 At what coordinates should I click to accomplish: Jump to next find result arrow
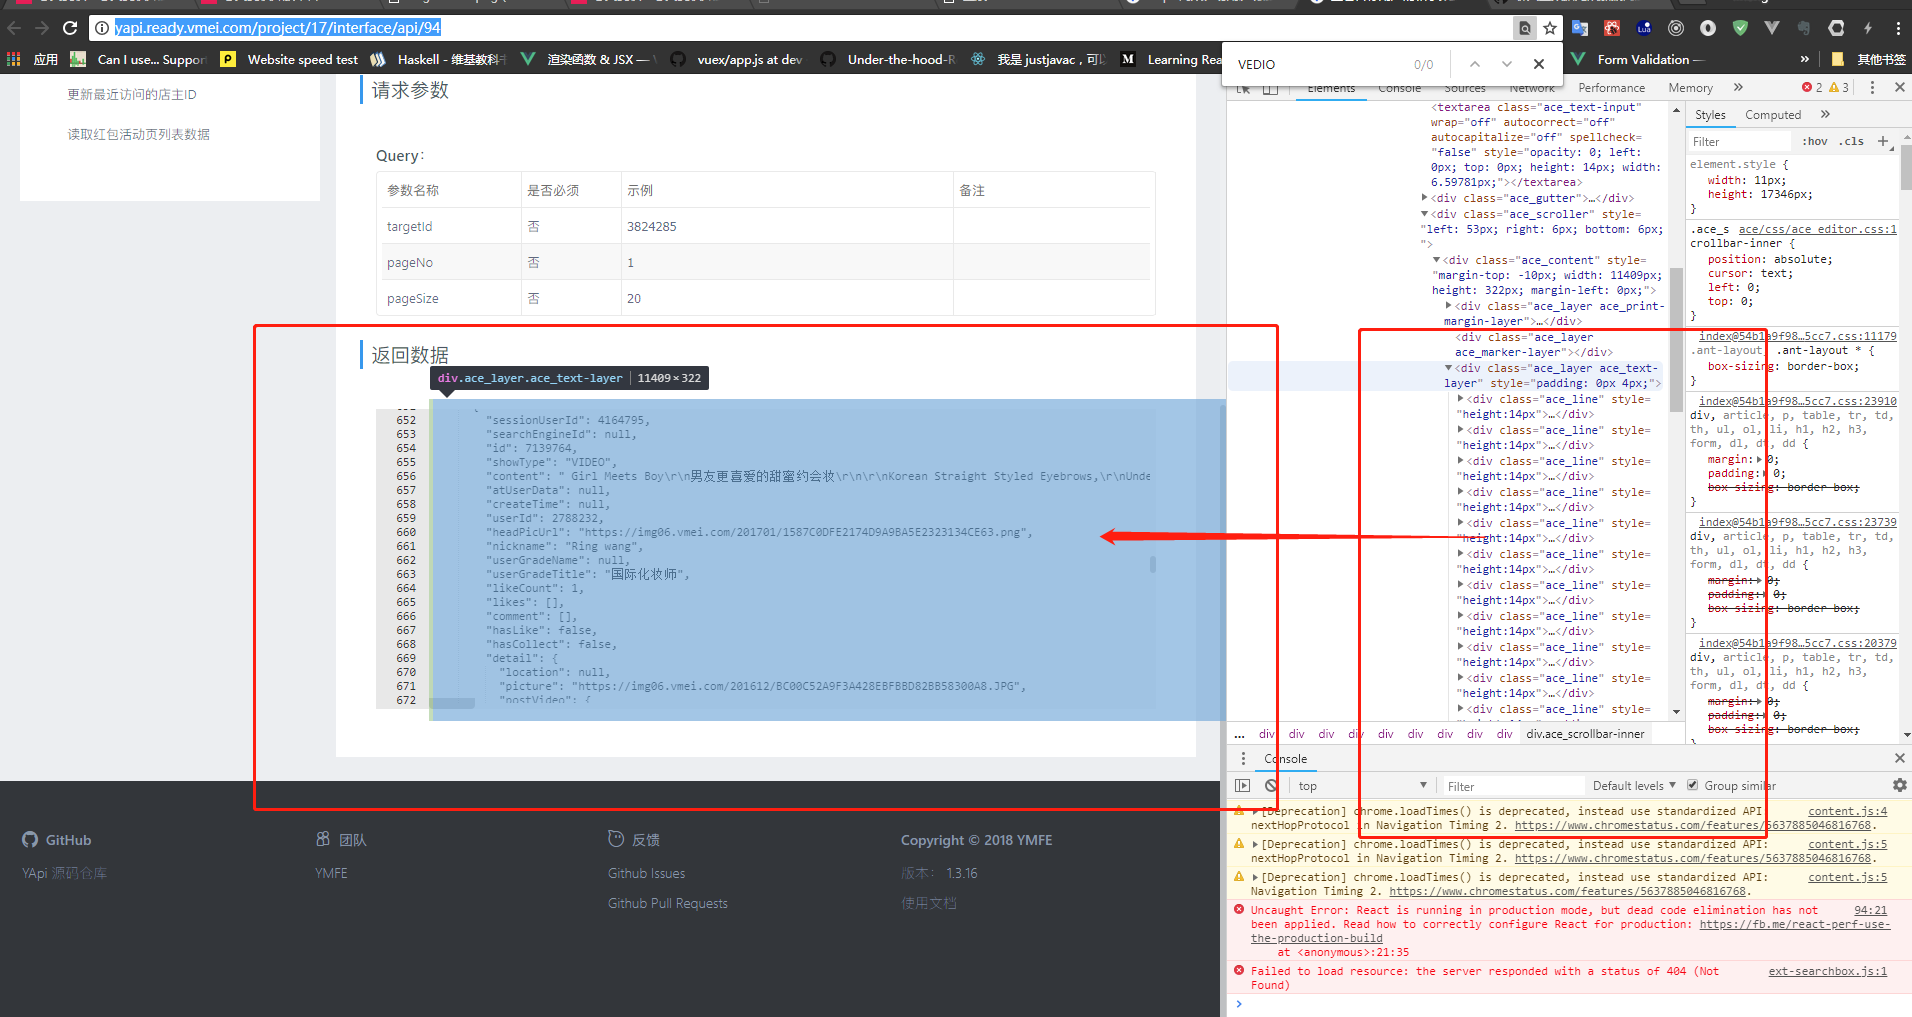pyautogui.click(x=1507, y=64)
